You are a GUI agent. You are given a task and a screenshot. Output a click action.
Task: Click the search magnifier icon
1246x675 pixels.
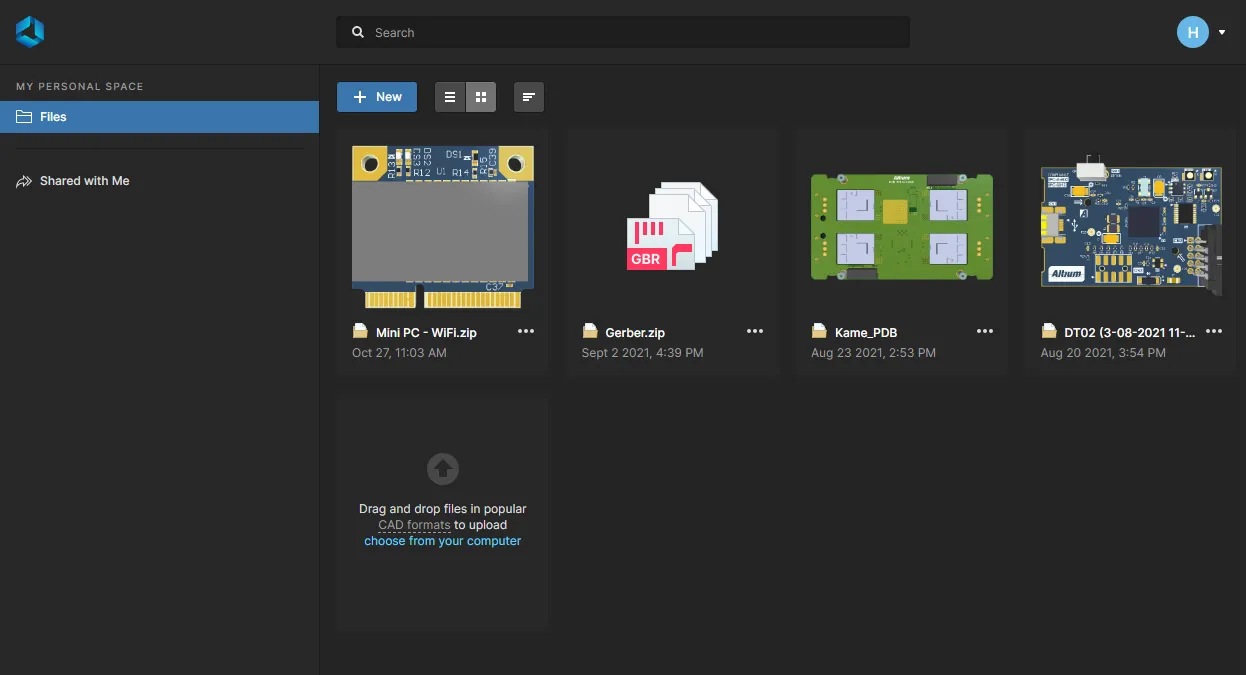tap(358, 32)
